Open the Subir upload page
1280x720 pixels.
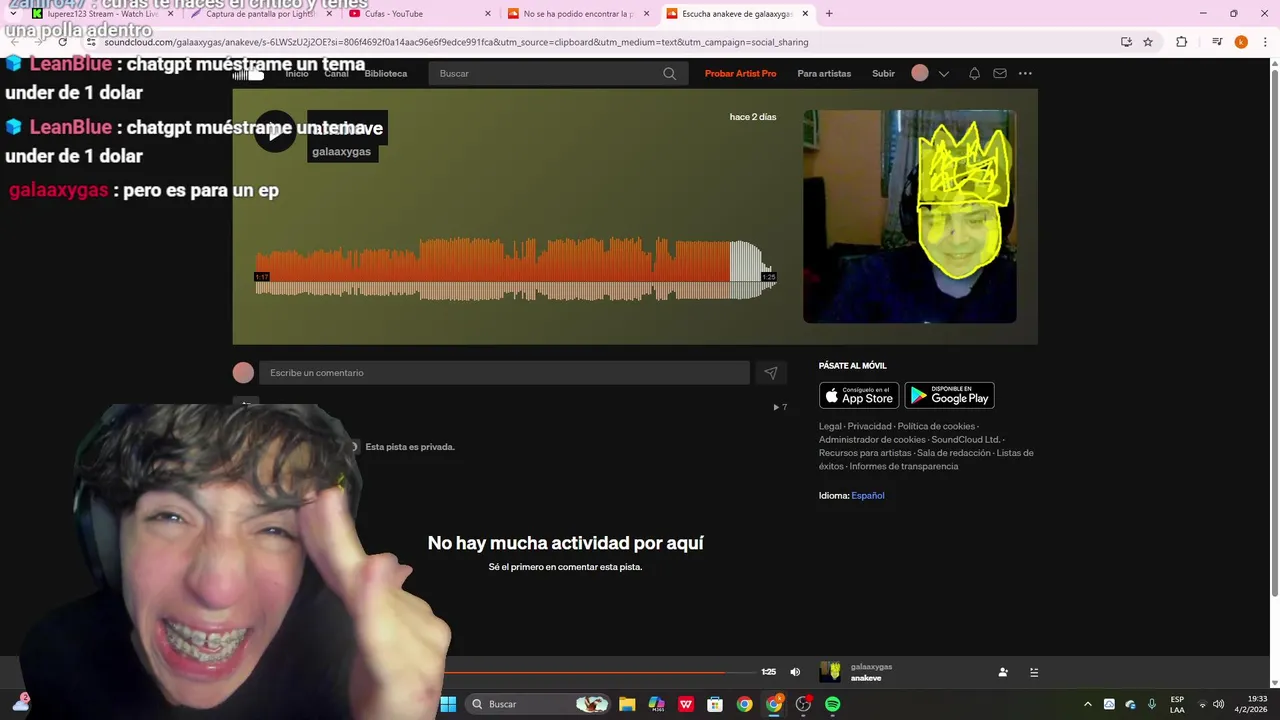(883, 73)
